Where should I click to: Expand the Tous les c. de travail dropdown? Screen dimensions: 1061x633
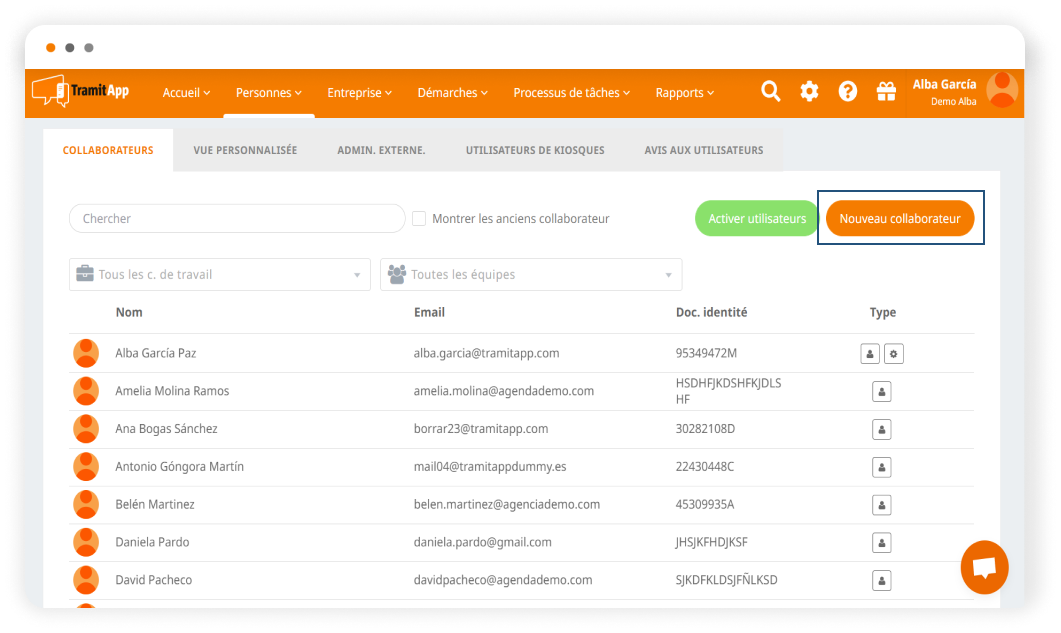[219, 275]
